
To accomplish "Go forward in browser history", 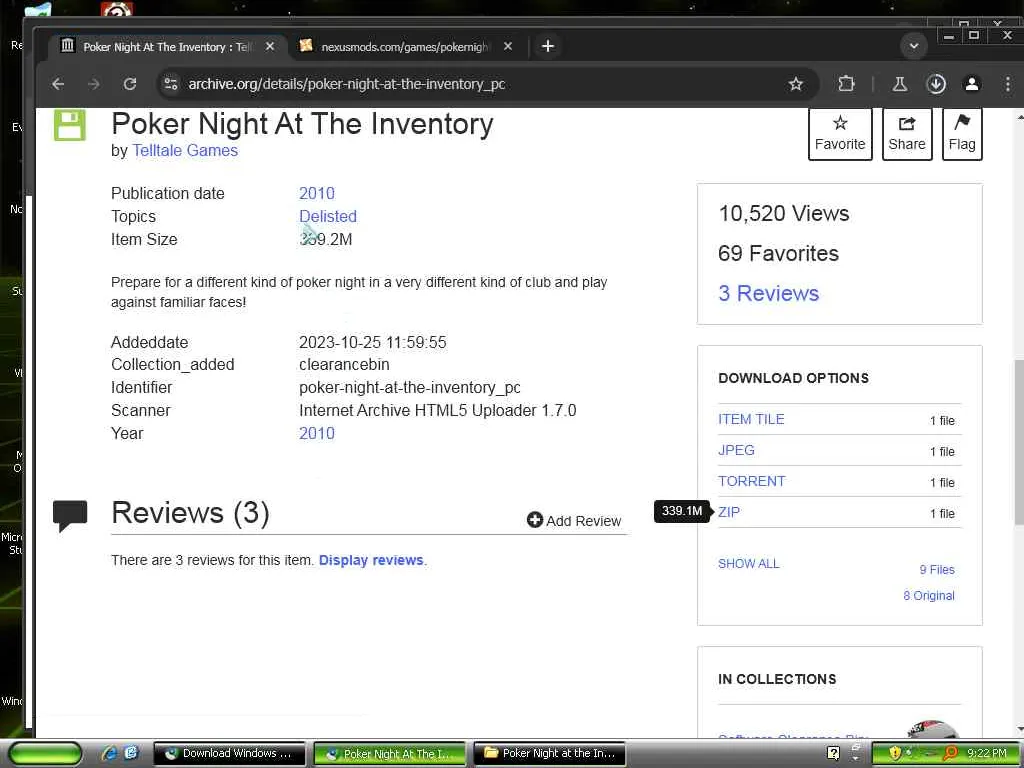I will 94,84.
